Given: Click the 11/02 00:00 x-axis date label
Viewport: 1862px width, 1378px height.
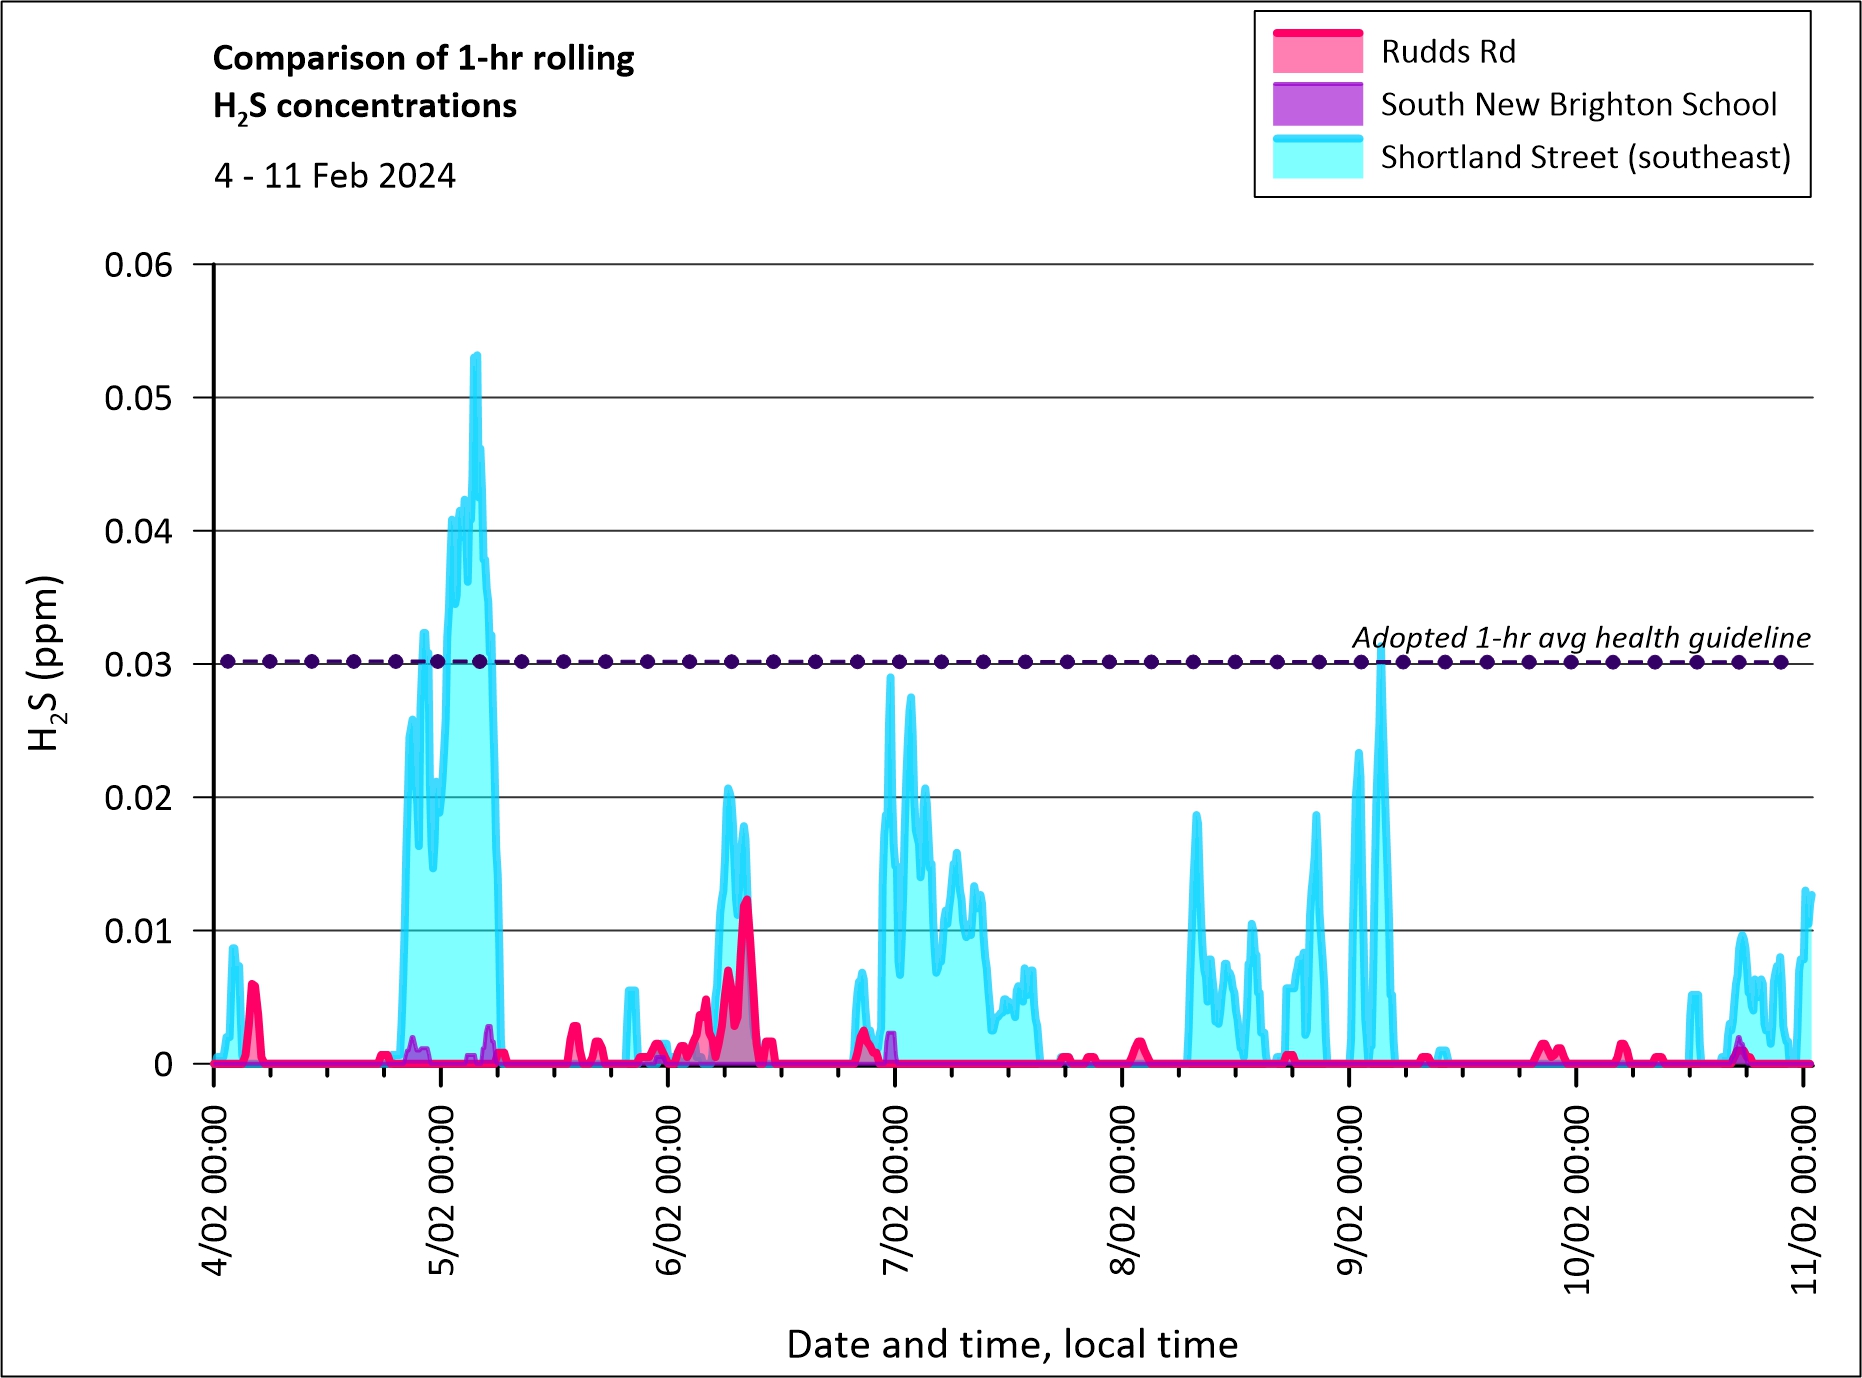Looking at the screenshot, I should (1803, 1197).
